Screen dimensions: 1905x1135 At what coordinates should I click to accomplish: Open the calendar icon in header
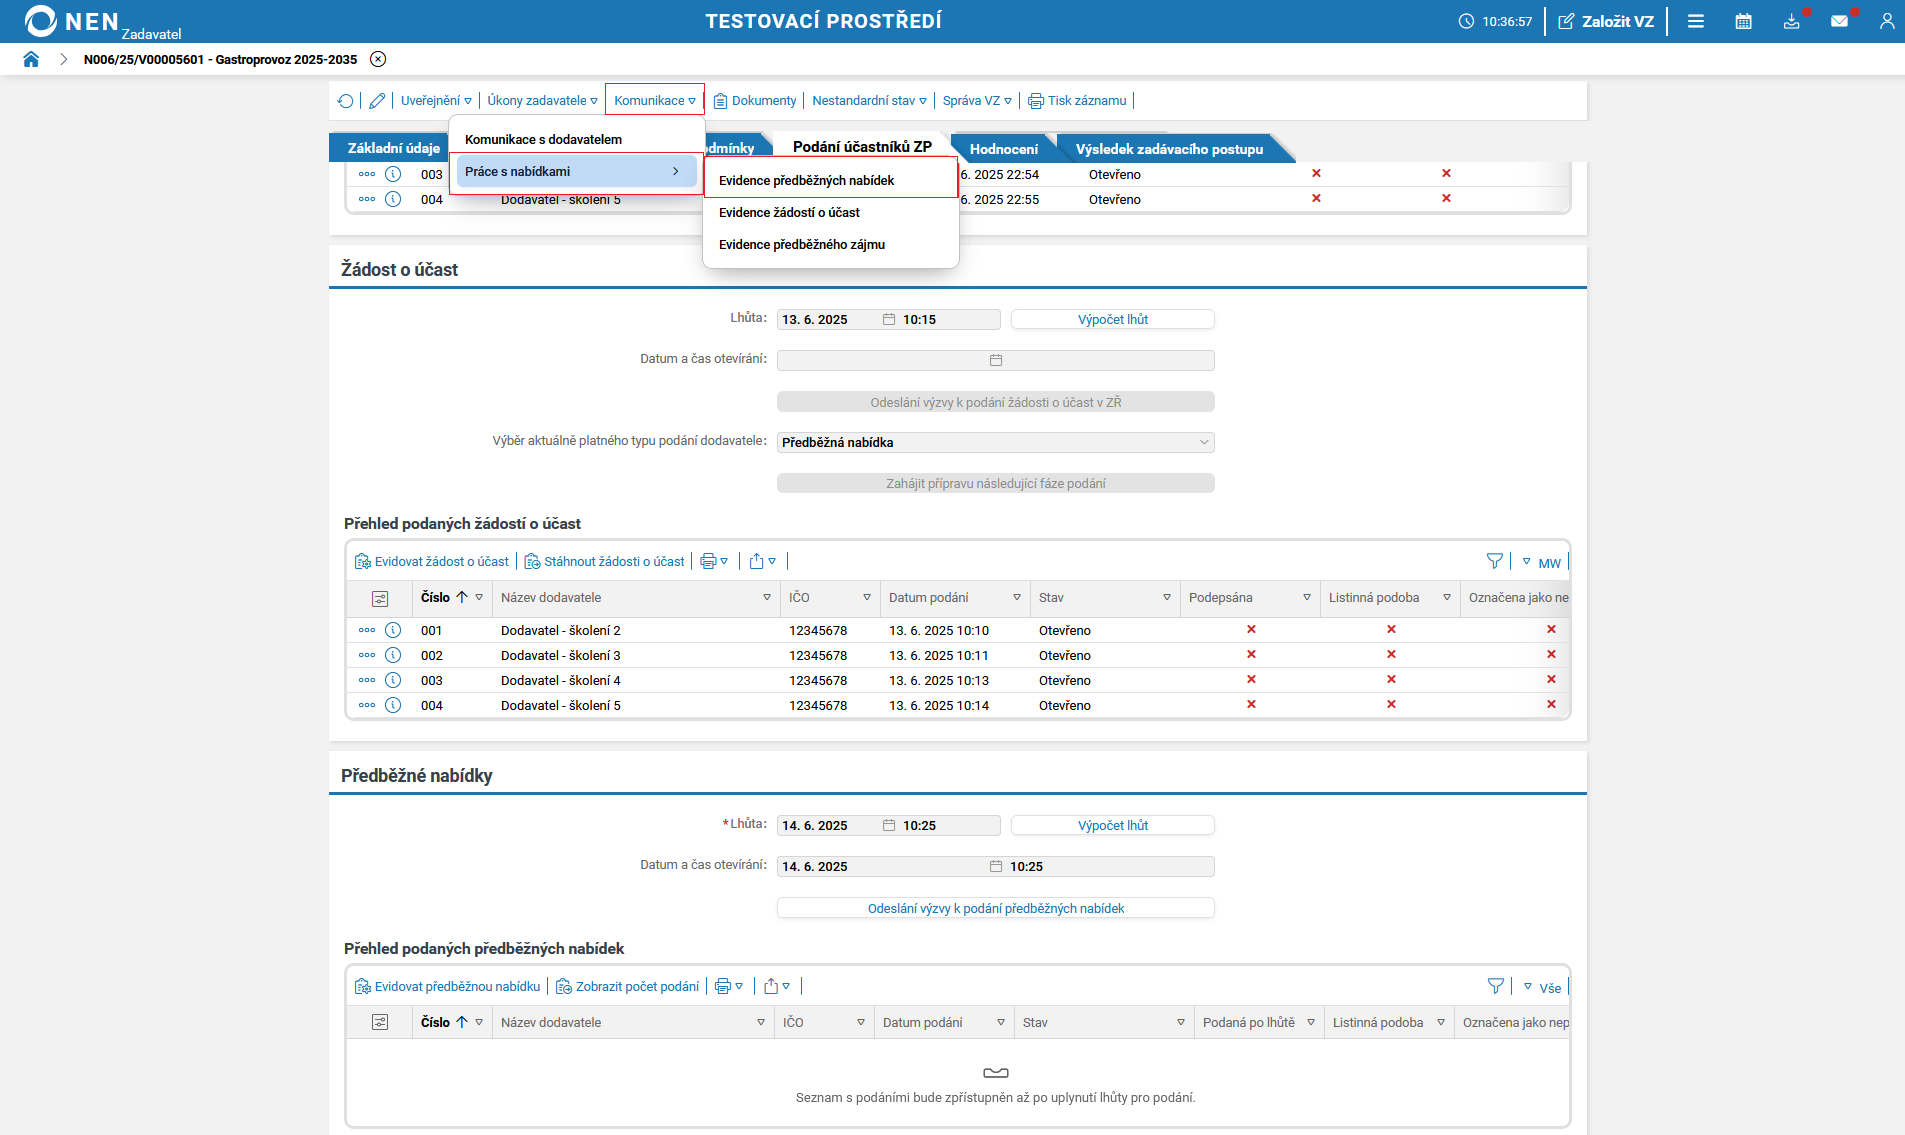tap(1743, 21)
